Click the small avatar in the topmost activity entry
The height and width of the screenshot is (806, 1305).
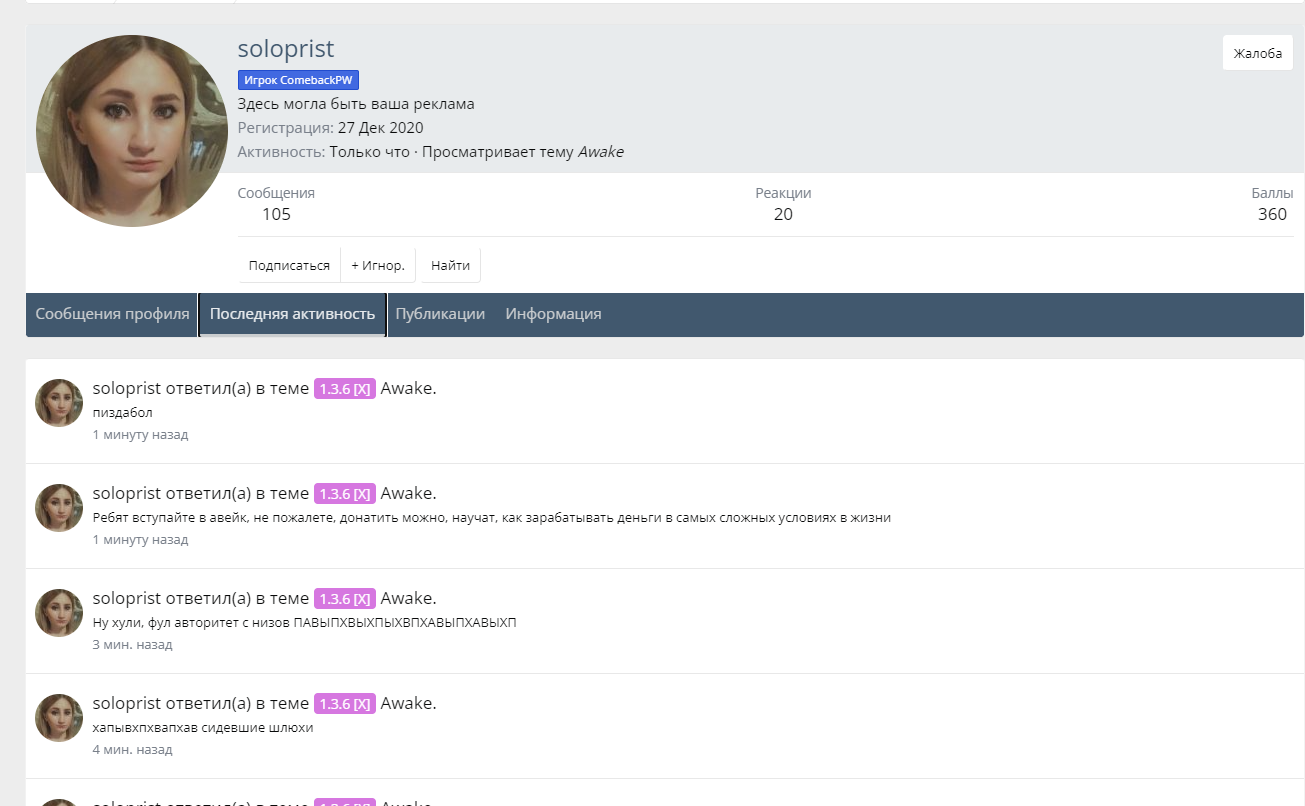59,403
